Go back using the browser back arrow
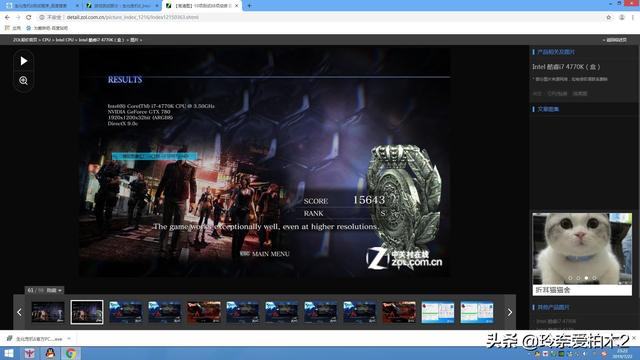640x360 pixels. [x=7, y=17]
